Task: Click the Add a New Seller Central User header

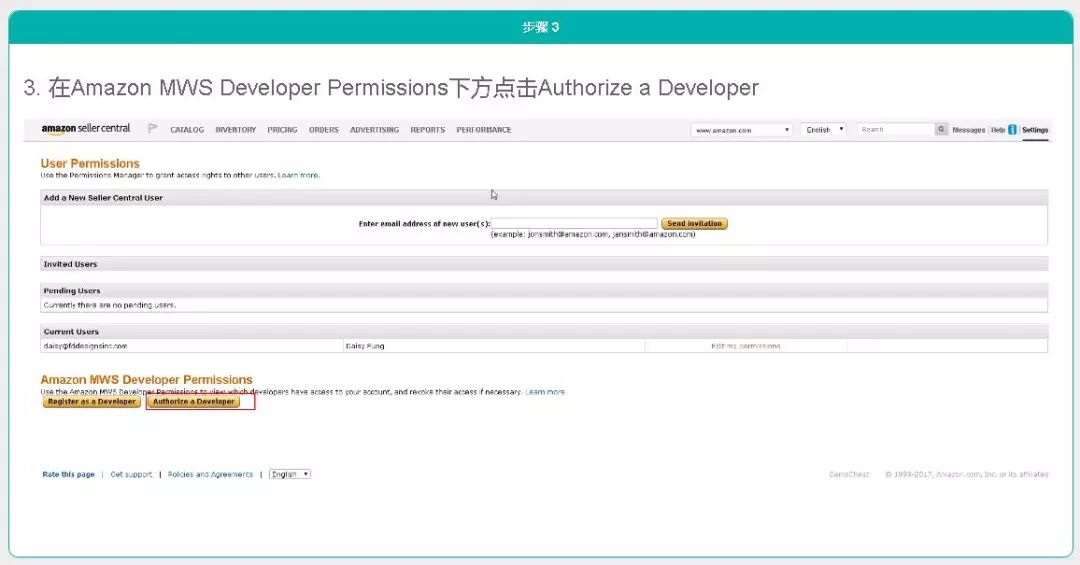Action: 544,198
